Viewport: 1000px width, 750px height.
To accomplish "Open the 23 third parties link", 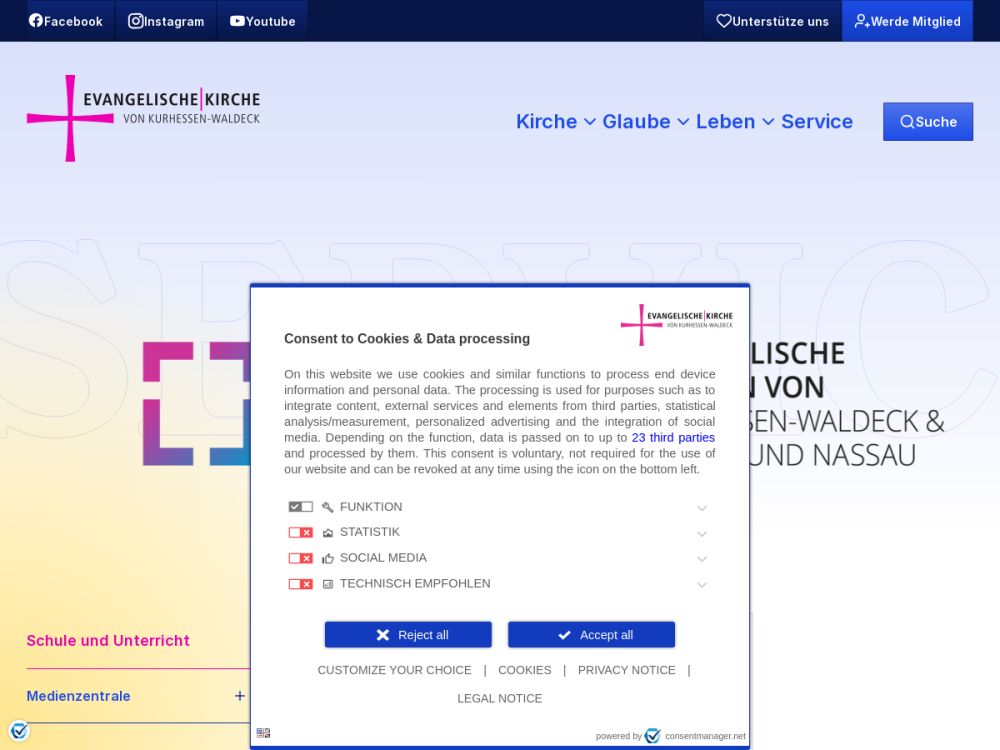I will pyautogui.click(x=673, y=438).
